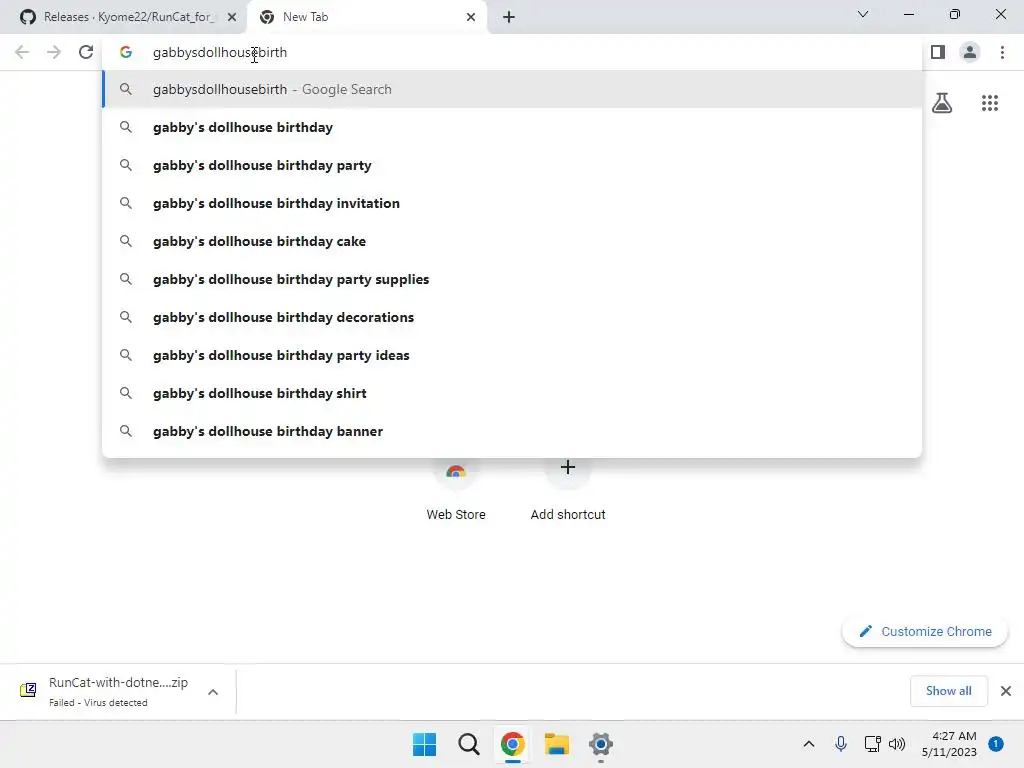1024x768 pixels.
Task: Open Settings gear in the taskbar
Action: (x=601, y=744)
